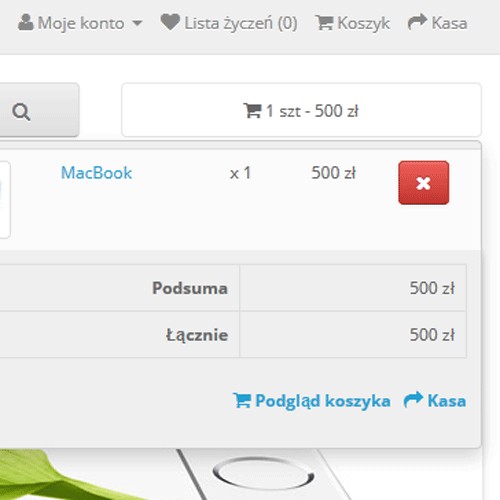
Task: Click the user silhouette icon beside Moje konto
Action: [x=26, y=22]
